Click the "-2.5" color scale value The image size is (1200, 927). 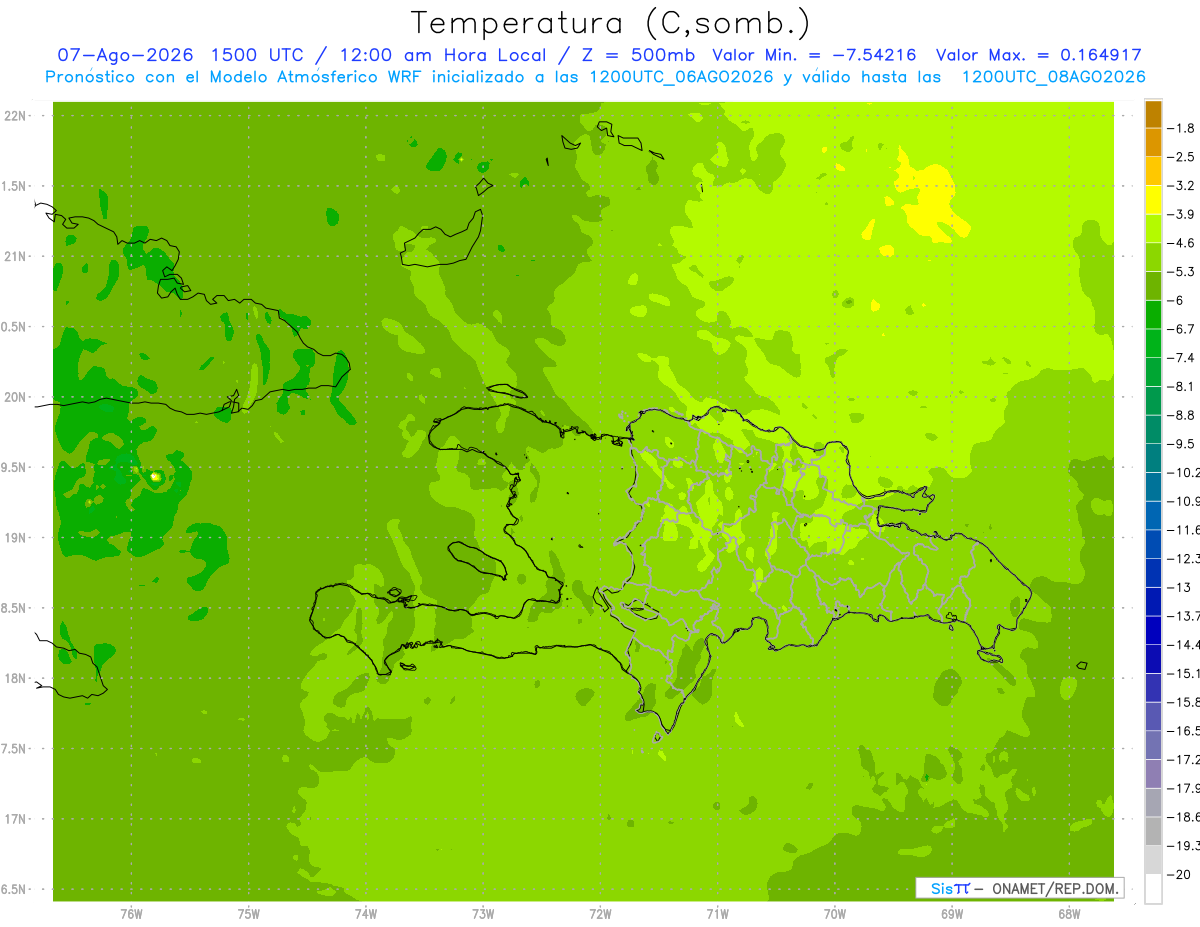click(1182, 157)
